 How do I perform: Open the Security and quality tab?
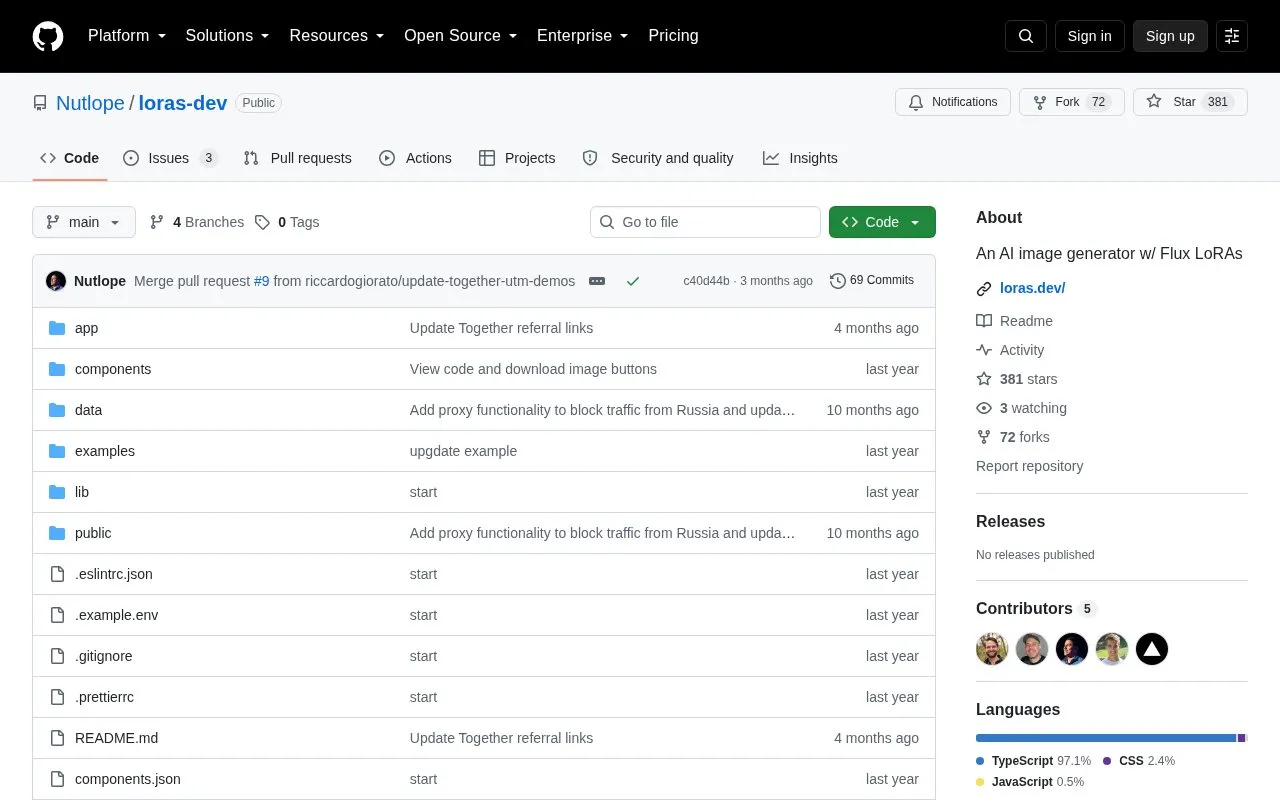tap(658, 158)
